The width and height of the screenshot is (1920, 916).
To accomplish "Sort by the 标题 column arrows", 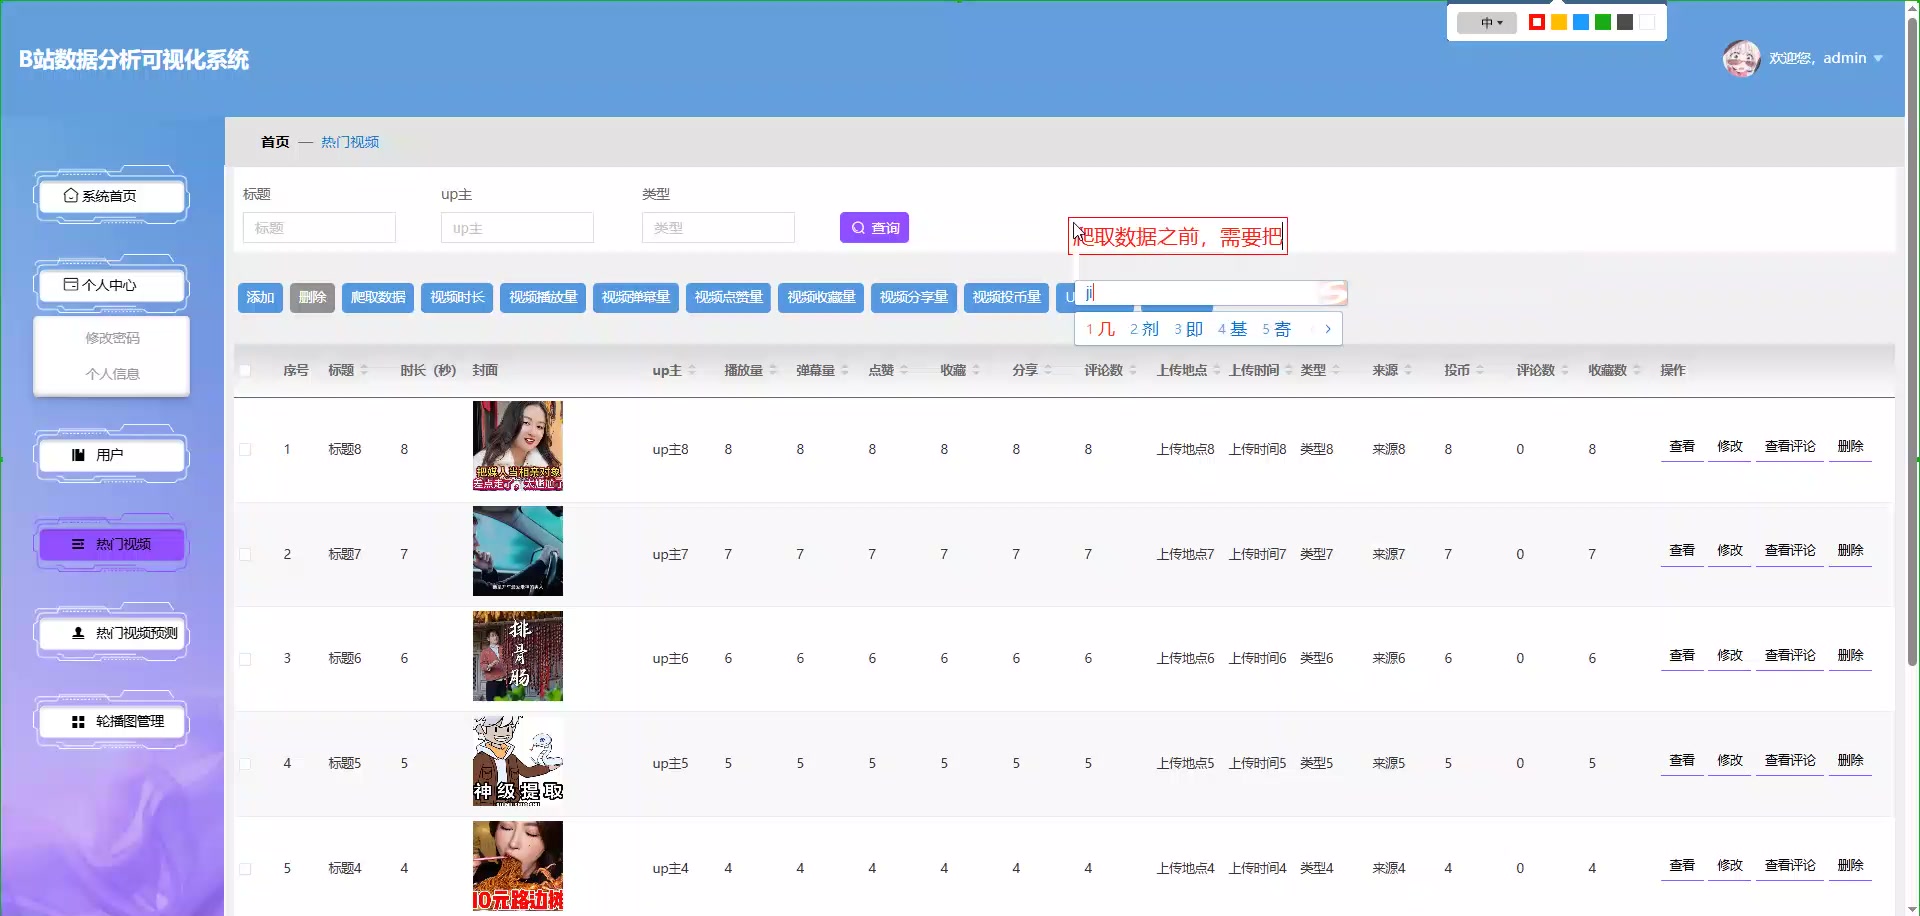I will [x=364, y=370].
